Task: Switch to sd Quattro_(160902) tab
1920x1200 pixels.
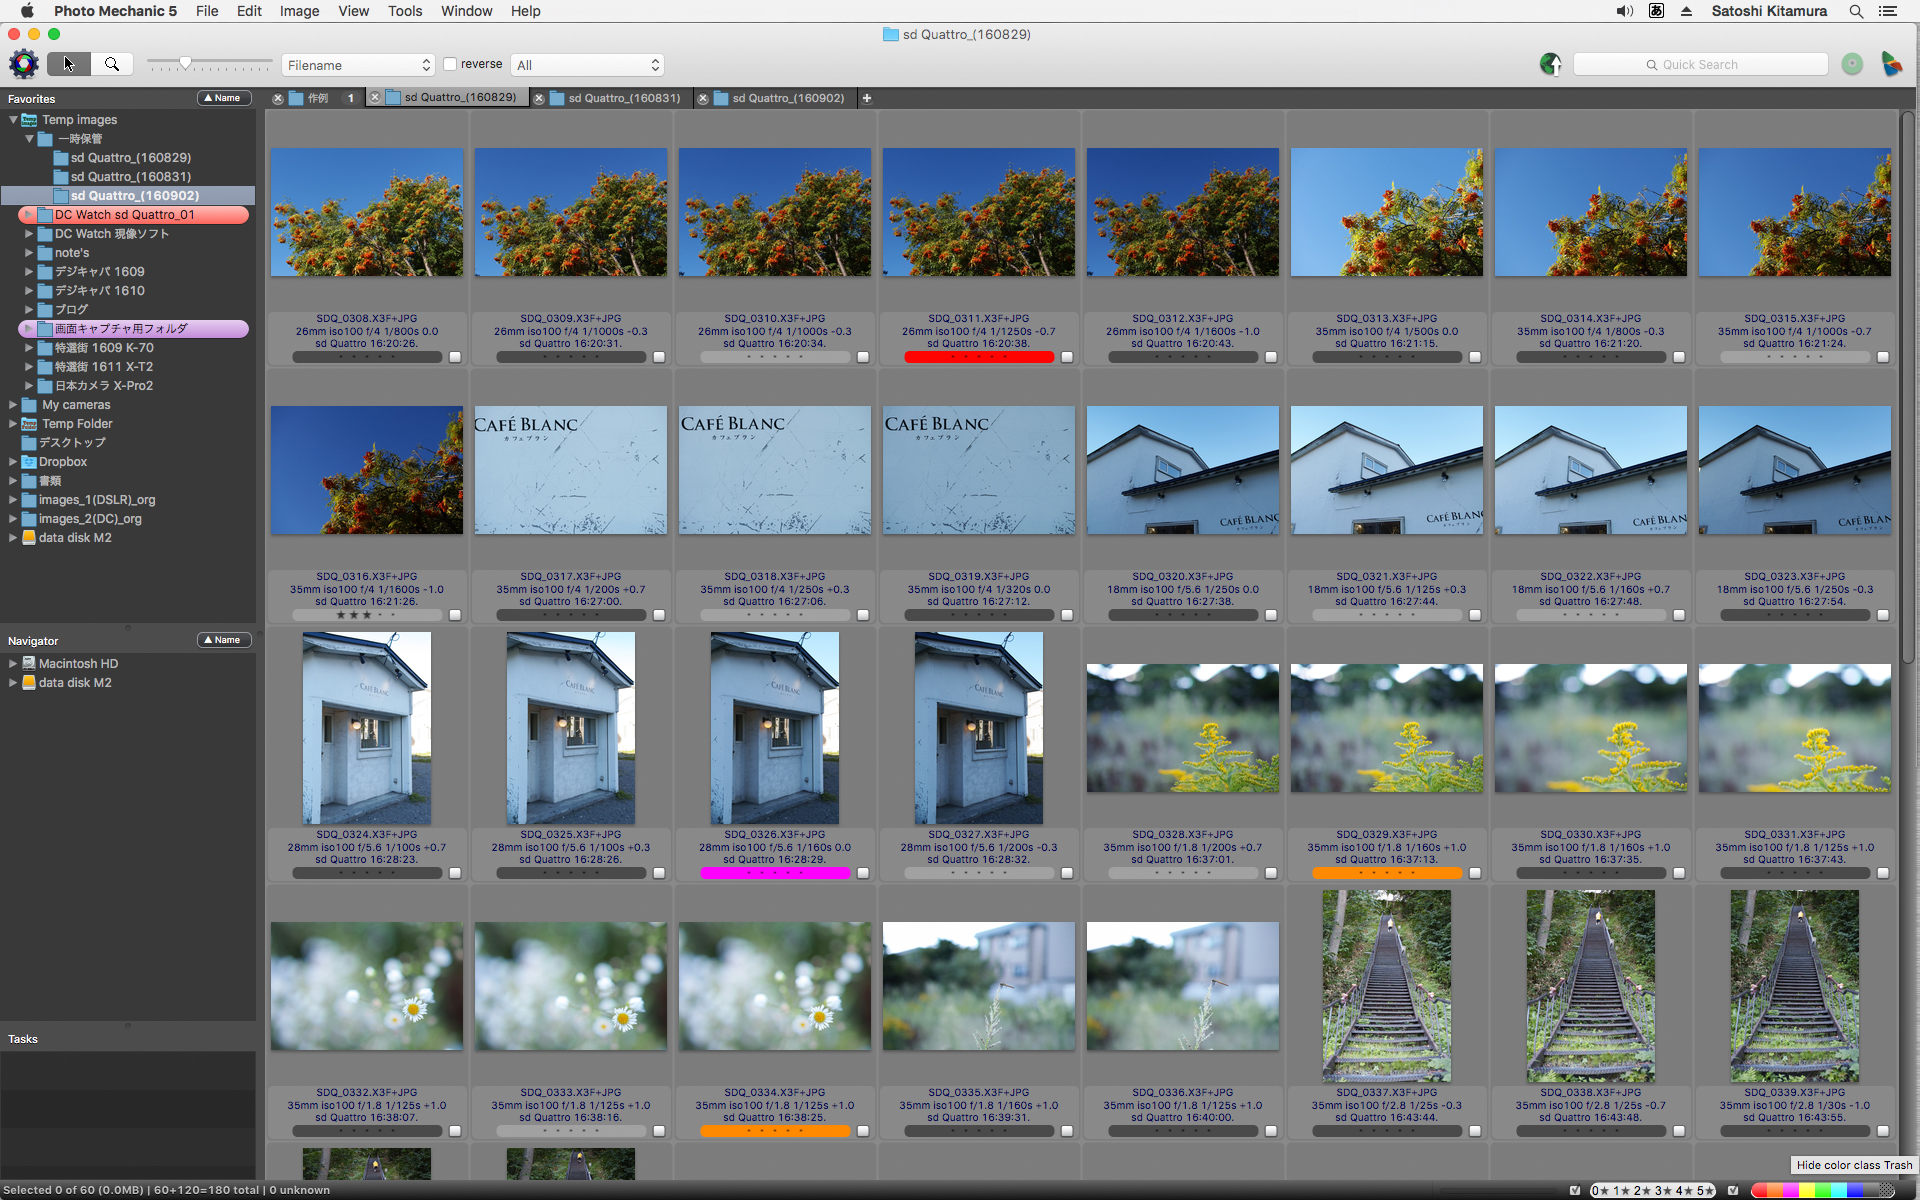Action: 787,98
